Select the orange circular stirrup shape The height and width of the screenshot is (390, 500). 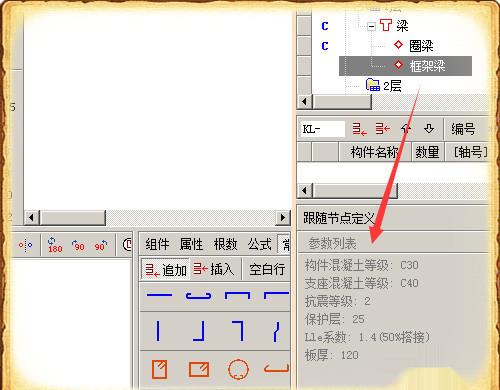(238, 369)
